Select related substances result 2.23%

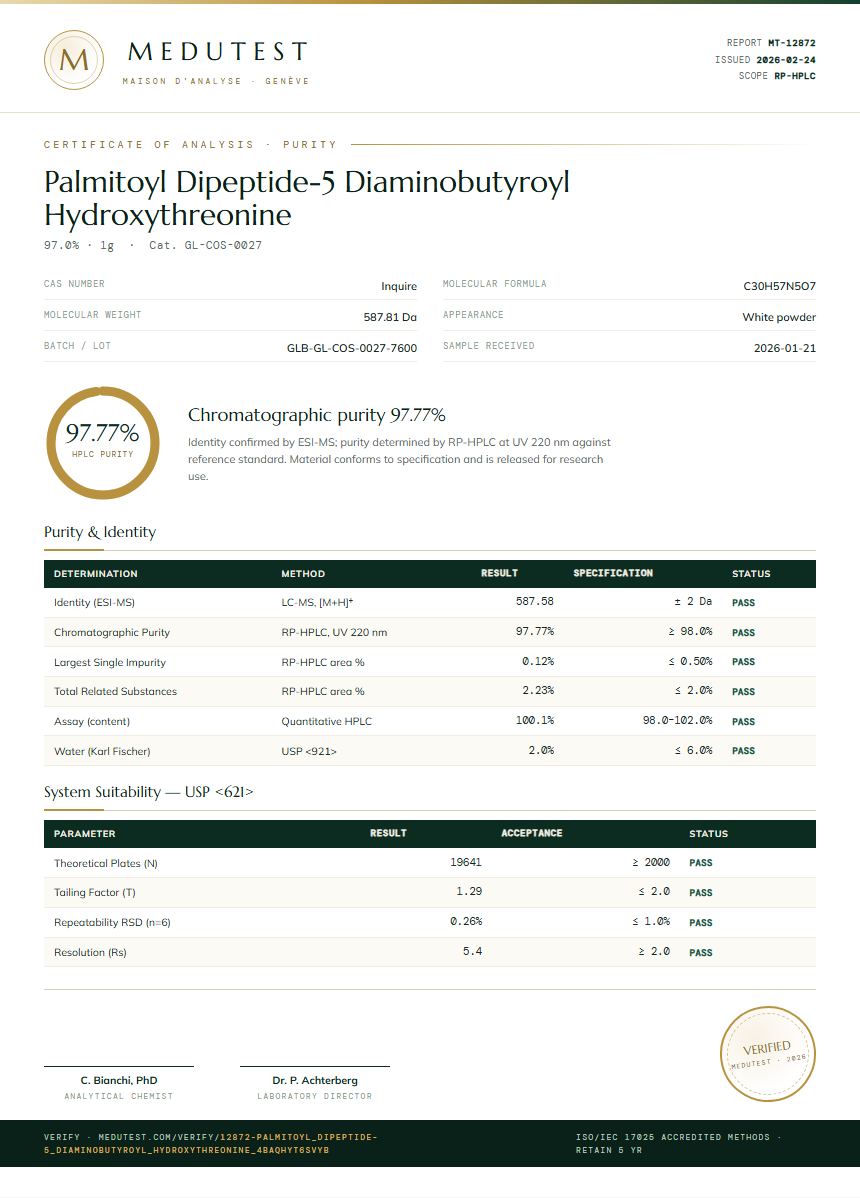(538, 690)
